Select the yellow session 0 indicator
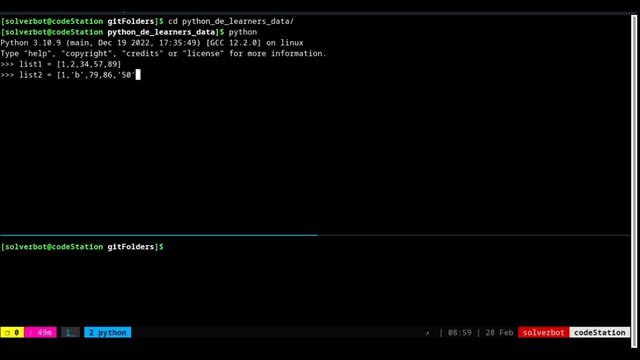 coord(12,333)
